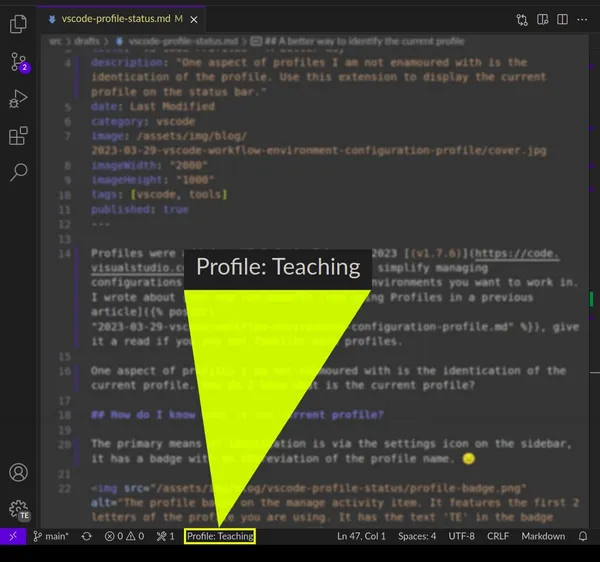The height and width of the screenshot is (562, 600).
Task: Close the vscode-profile-status.md tab
Action: pos(194,20)
